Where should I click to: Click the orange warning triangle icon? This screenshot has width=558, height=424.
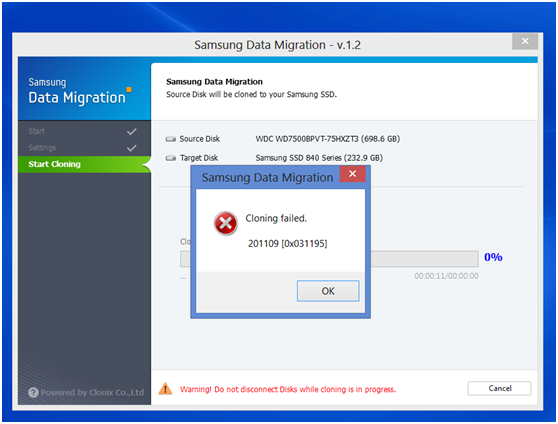165,388
